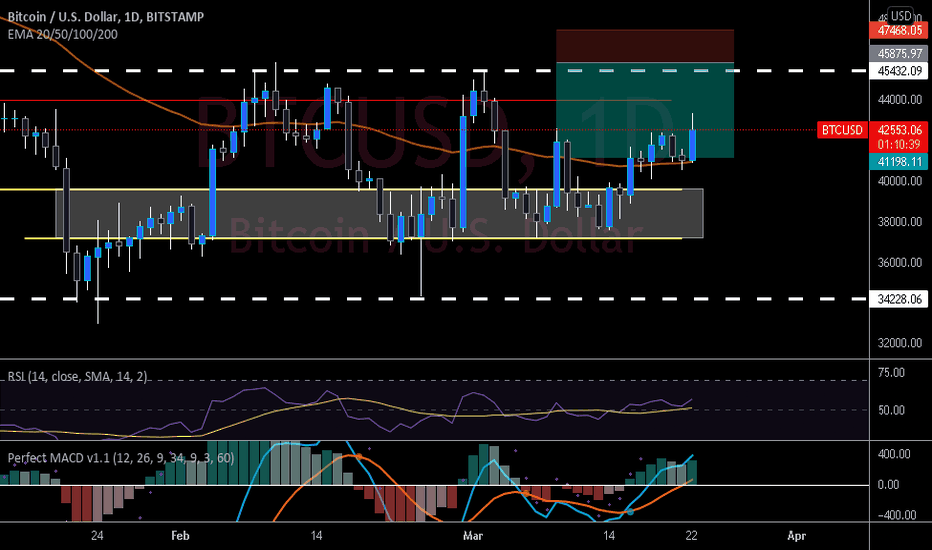Click the 41198.11 teal price label
This screenshot has width=932, height=550.
click(x=900, y=161)
